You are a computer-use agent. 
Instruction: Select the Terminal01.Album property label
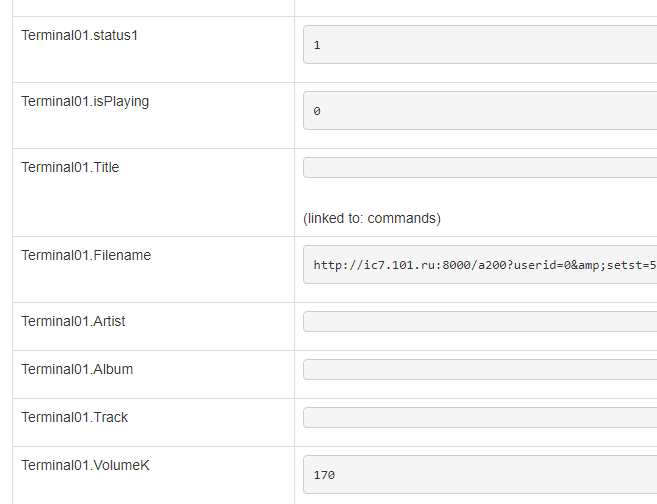point(77,369)
